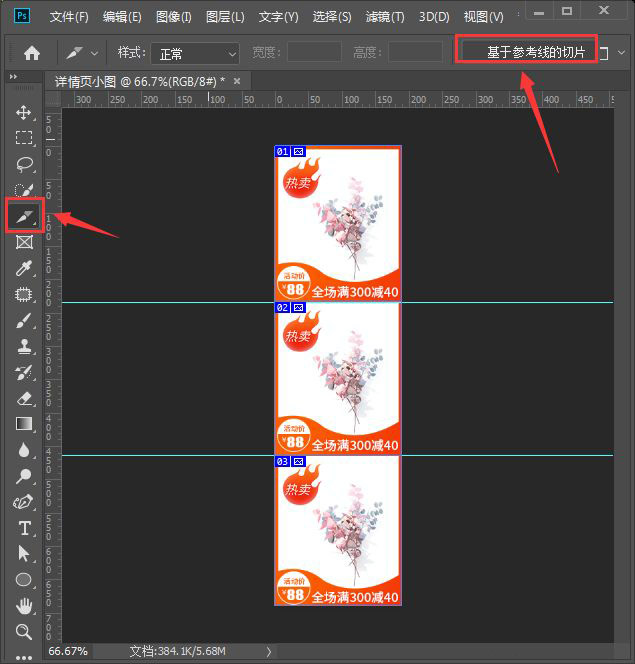
Task: Click document size 文档:384.1K/5.68M text
Action: tap(177, 651)
